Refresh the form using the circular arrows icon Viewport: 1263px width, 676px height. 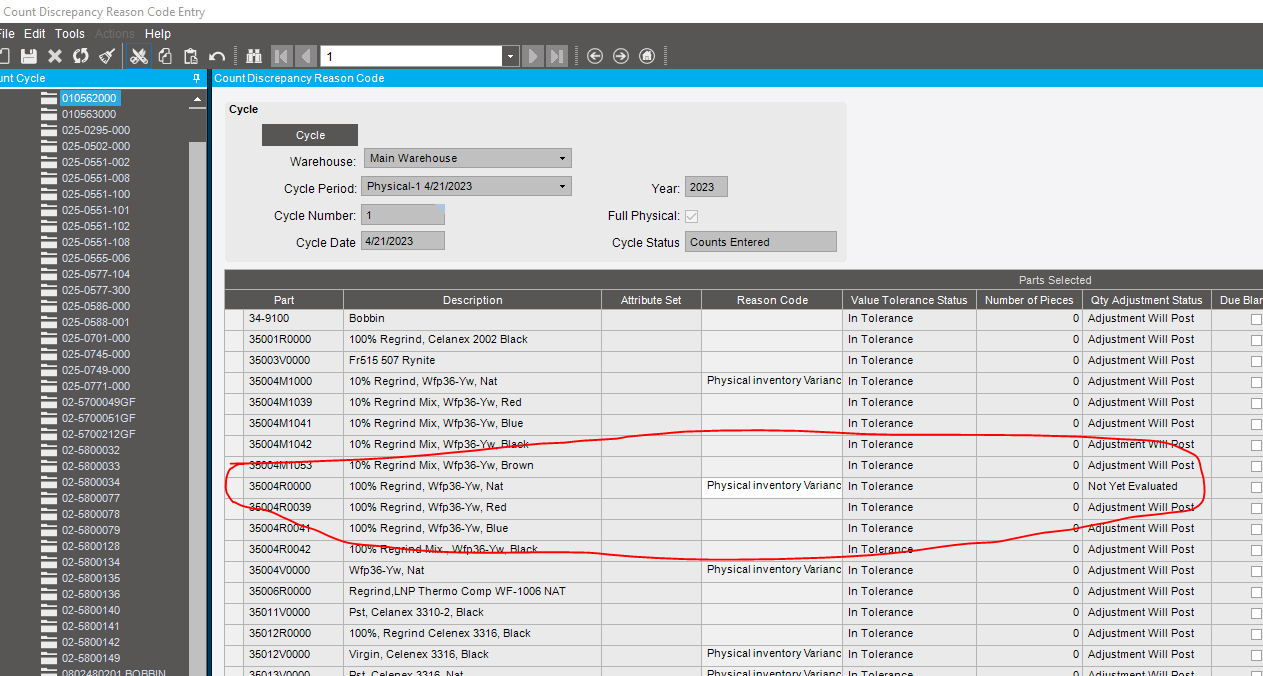point(81,56)
